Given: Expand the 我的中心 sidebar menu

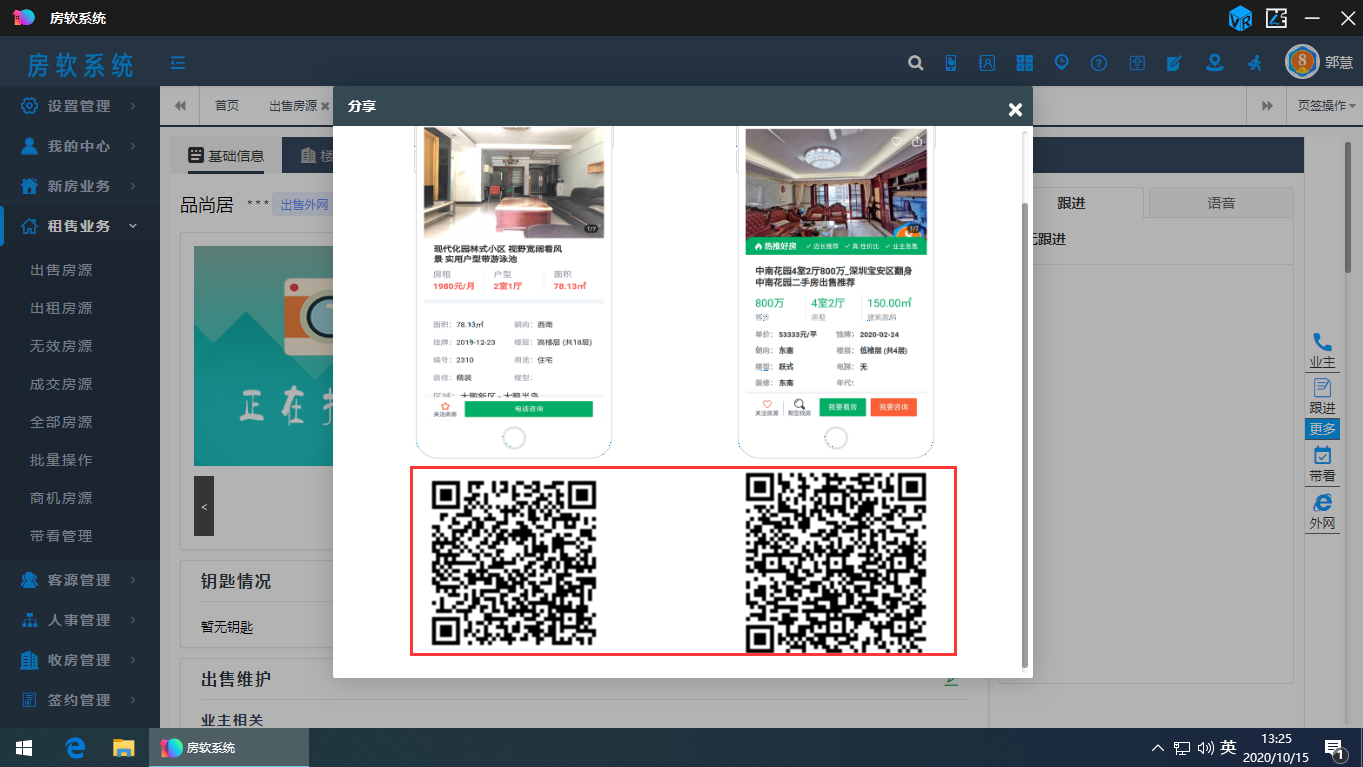Looking at the screenshot, I should click(x=80, y=146).
